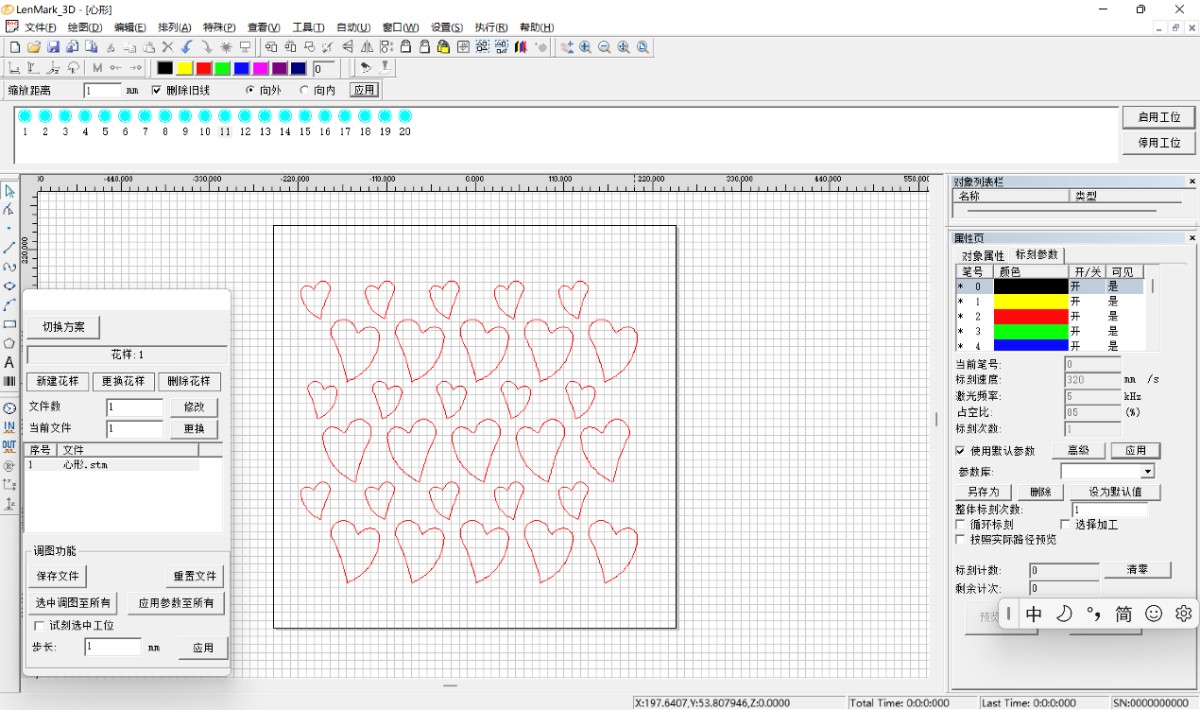Click the New file icon in toolbar
1200x710 pixels.
(x=15, y=47)
